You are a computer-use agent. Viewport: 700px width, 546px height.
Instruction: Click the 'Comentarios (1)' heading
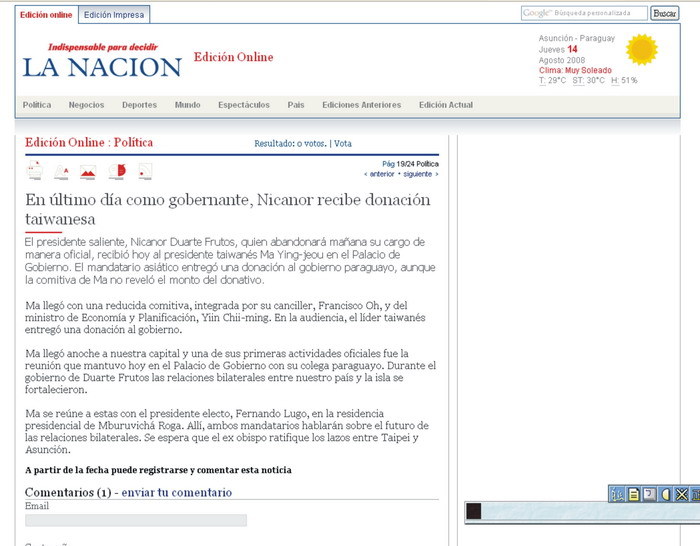pos(68,492)
